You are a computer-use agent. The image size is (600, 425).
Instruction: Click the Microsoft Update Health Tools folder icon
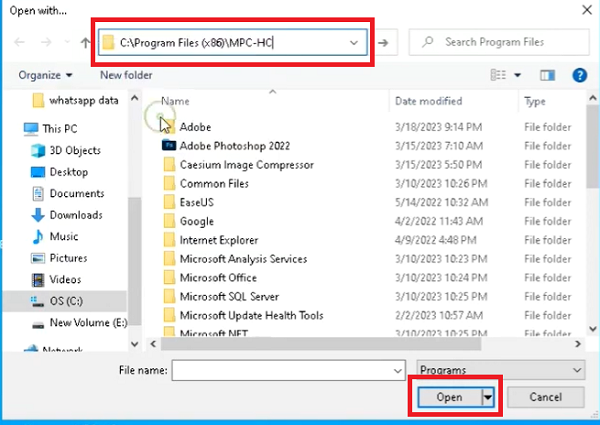169,315
